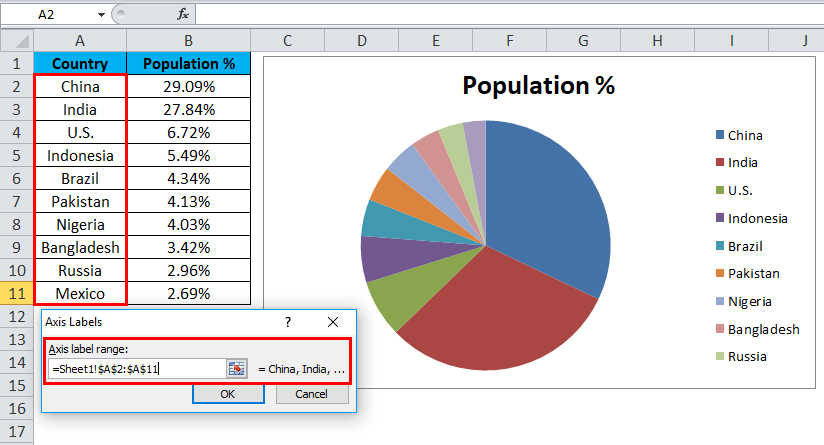Click the Mexico cell in column A
This screenshot has height=445, width=824.
point(80,293)
